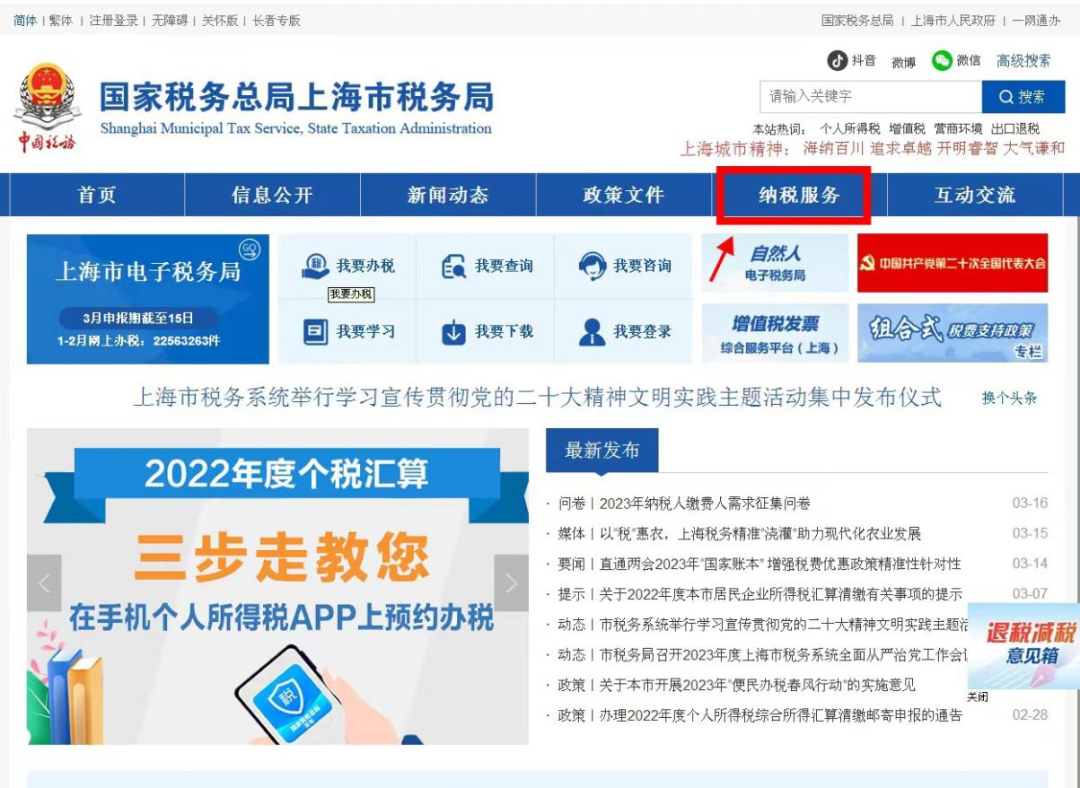1080x788 pixels.
Task: Click the 我要登录 user icon
Action: tap(592, 332)
